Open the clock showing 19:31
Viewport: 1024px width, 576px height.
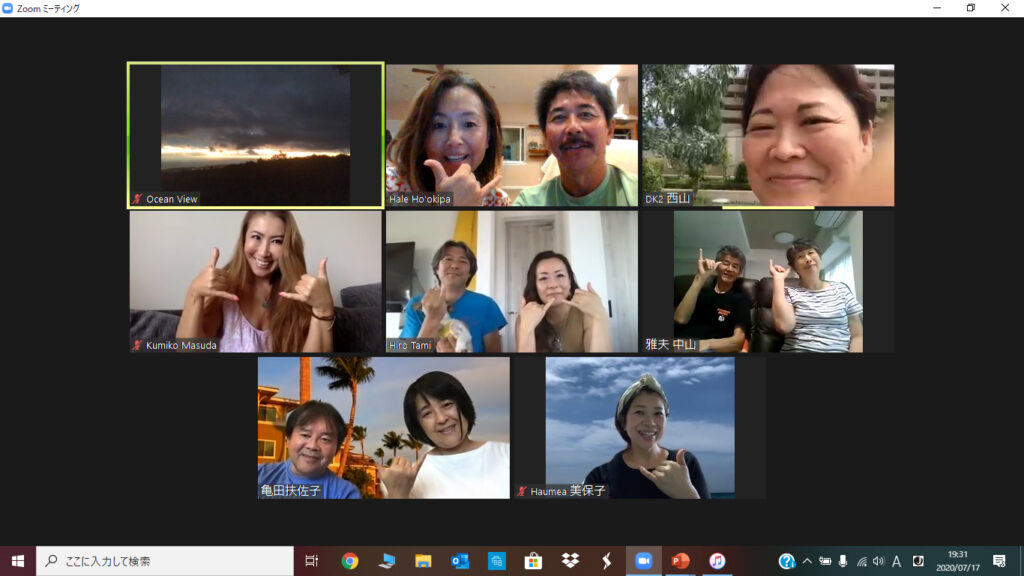(957, 561)
